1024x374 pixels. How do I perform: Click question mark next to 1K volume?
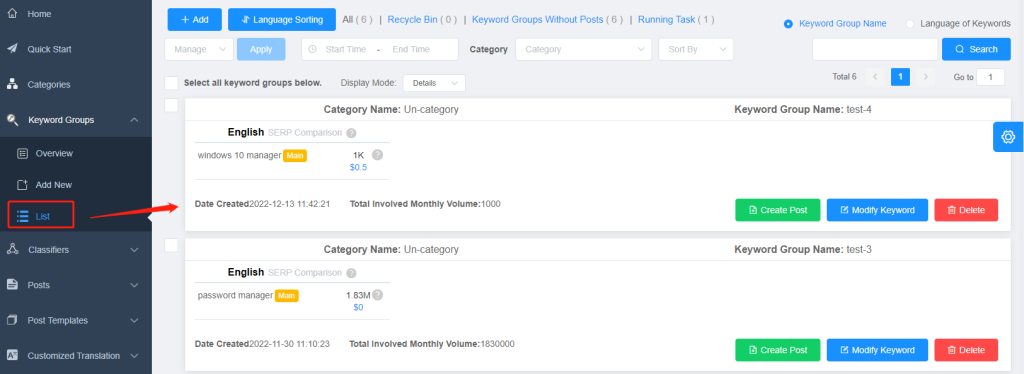click(x=377, y=155)
